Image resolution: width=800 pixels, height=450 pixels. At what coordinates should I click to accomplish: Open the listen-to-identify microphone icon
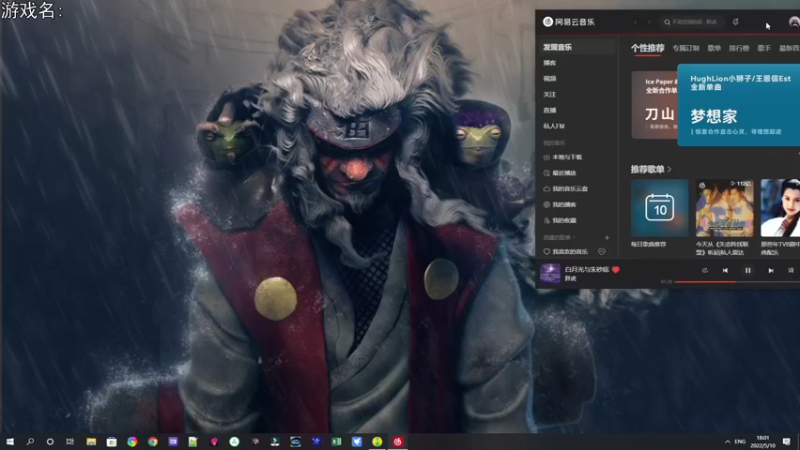pos(735,22)
